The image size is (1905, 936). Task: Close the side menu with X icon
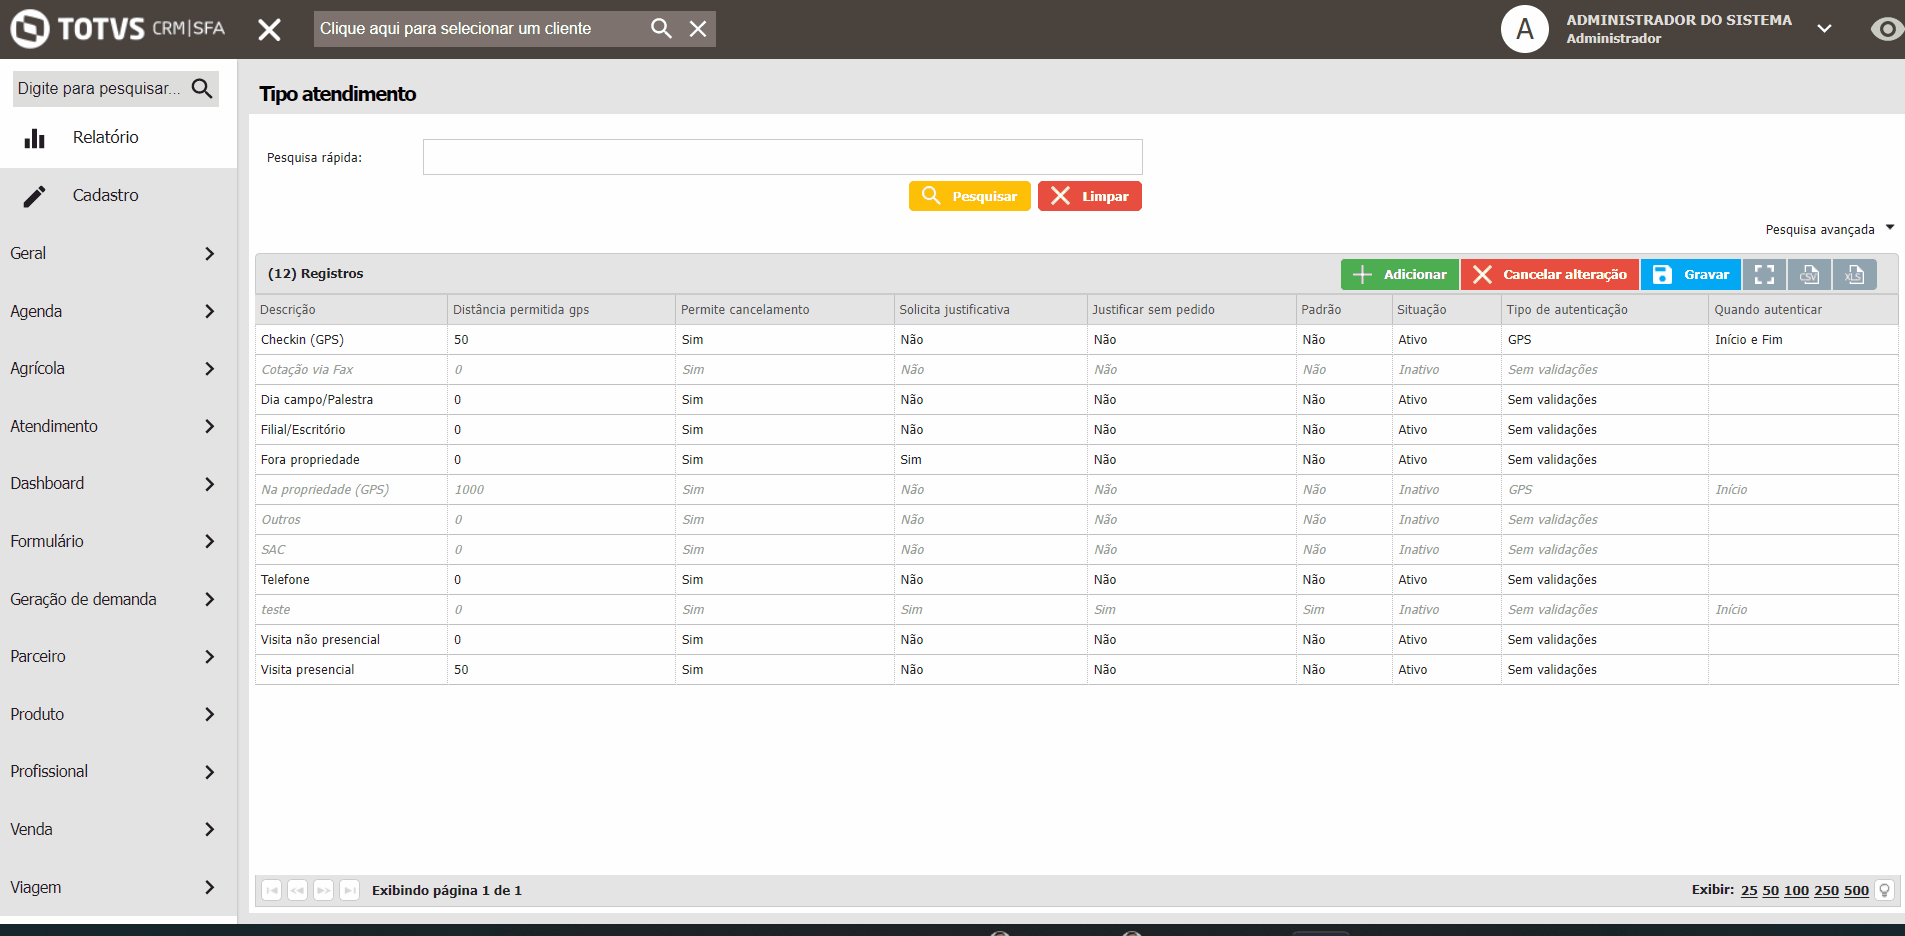(269, 29)
